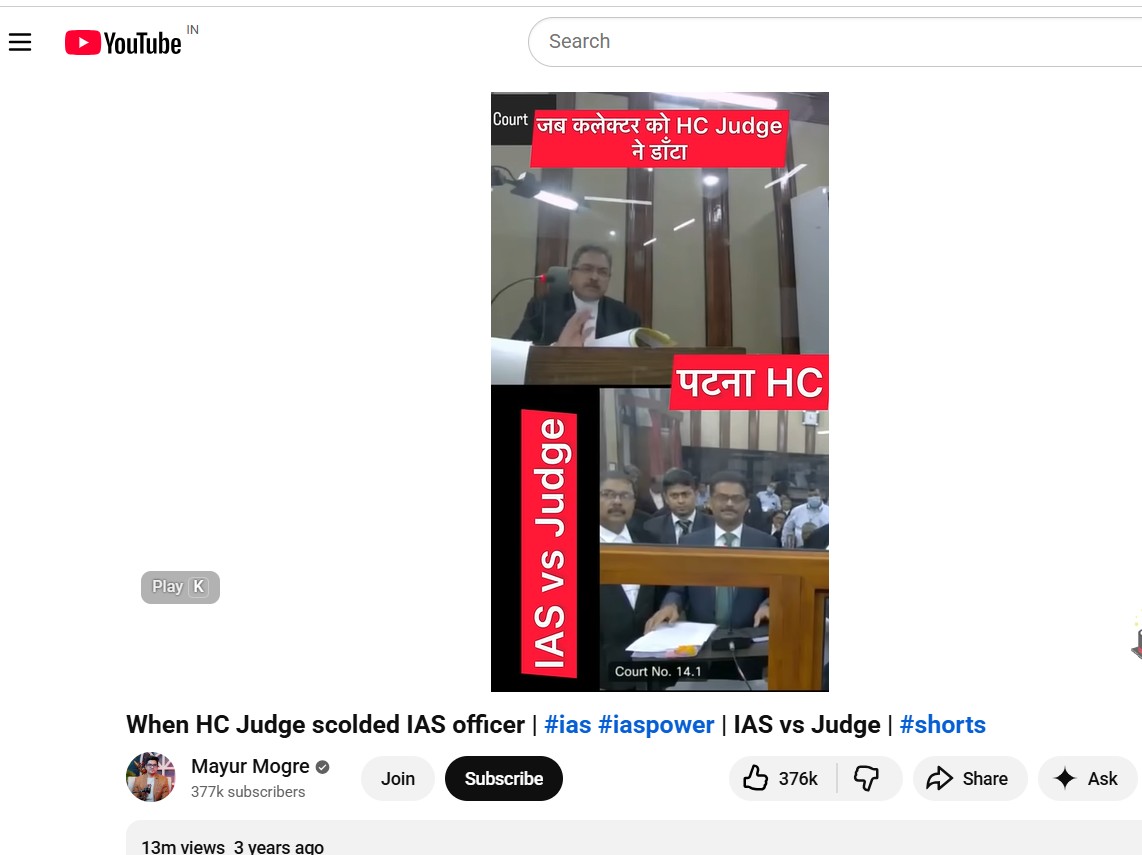The image size is (1142, 855).
Task: Open the #iaspower hashtag link
Action: [x=656, y=725]
